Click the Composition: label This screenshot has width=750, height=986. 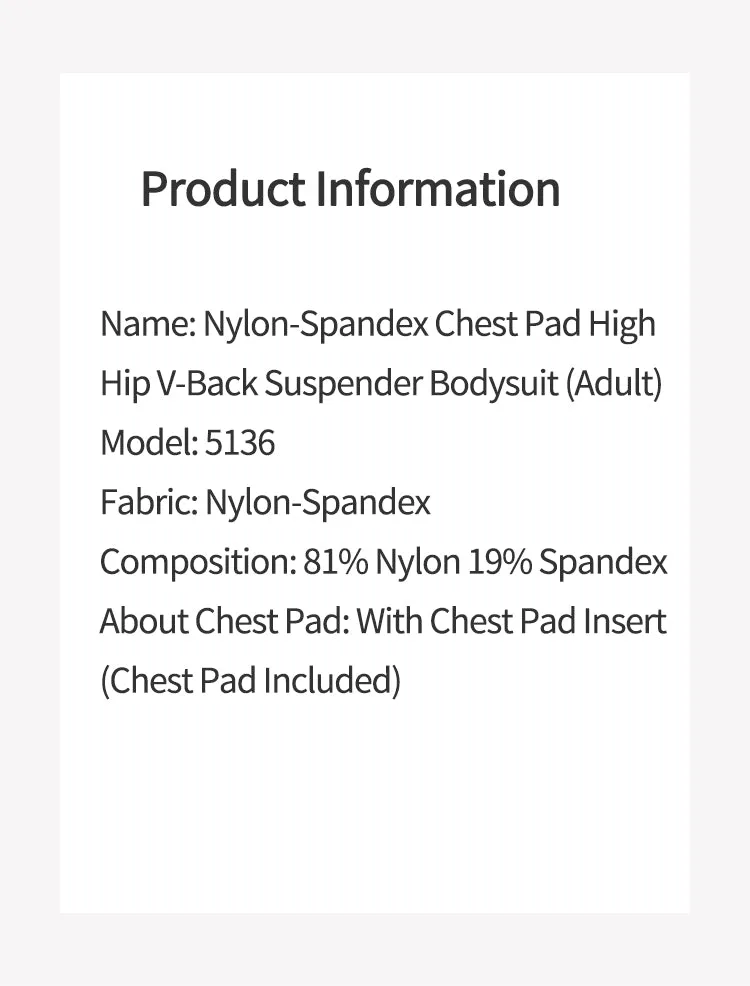[x=198, y=562]
